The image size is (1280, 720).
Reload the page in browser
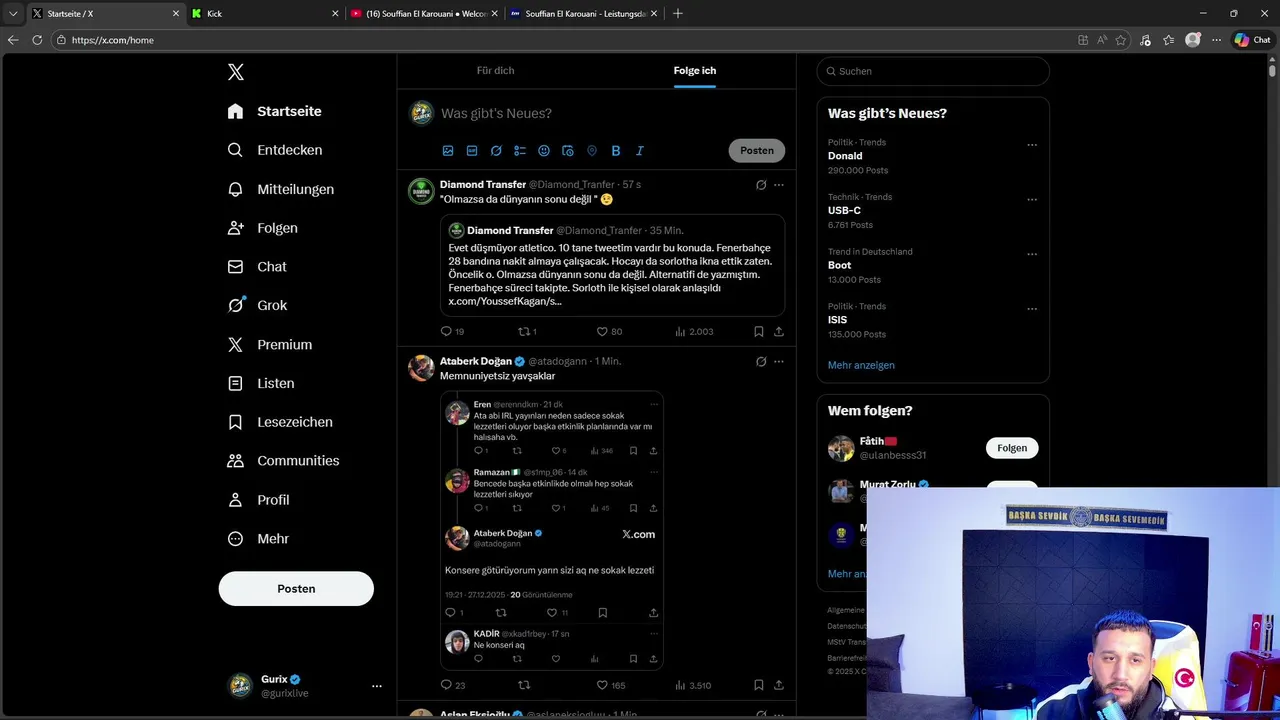[37, 40]
